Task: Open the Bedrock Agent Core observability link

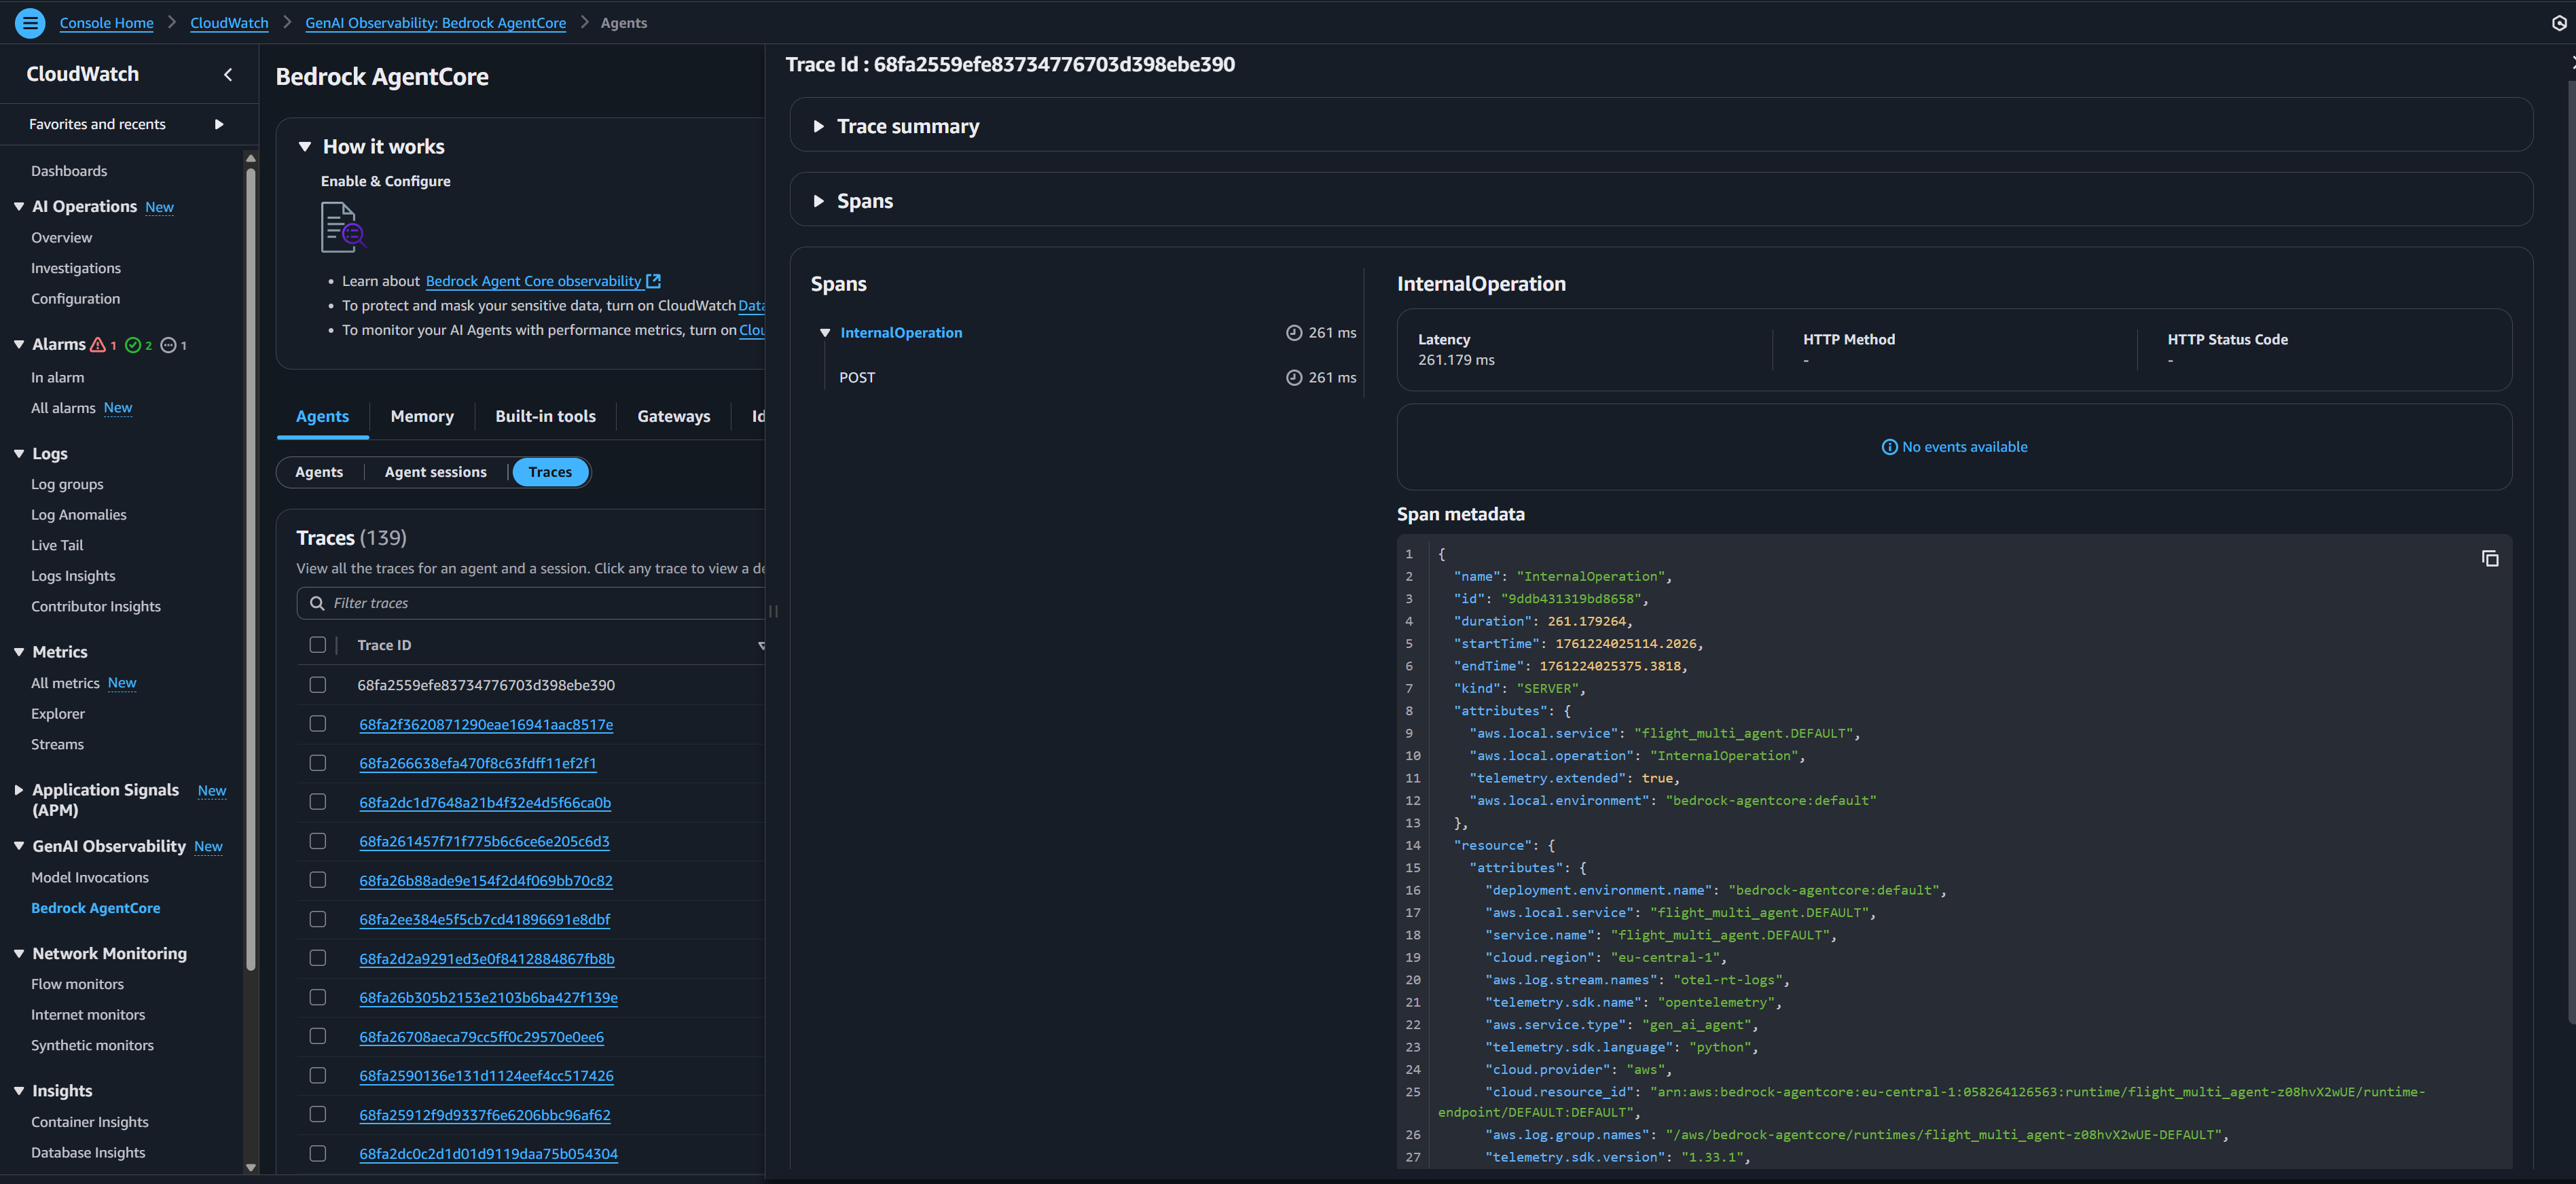Action: 533,281
